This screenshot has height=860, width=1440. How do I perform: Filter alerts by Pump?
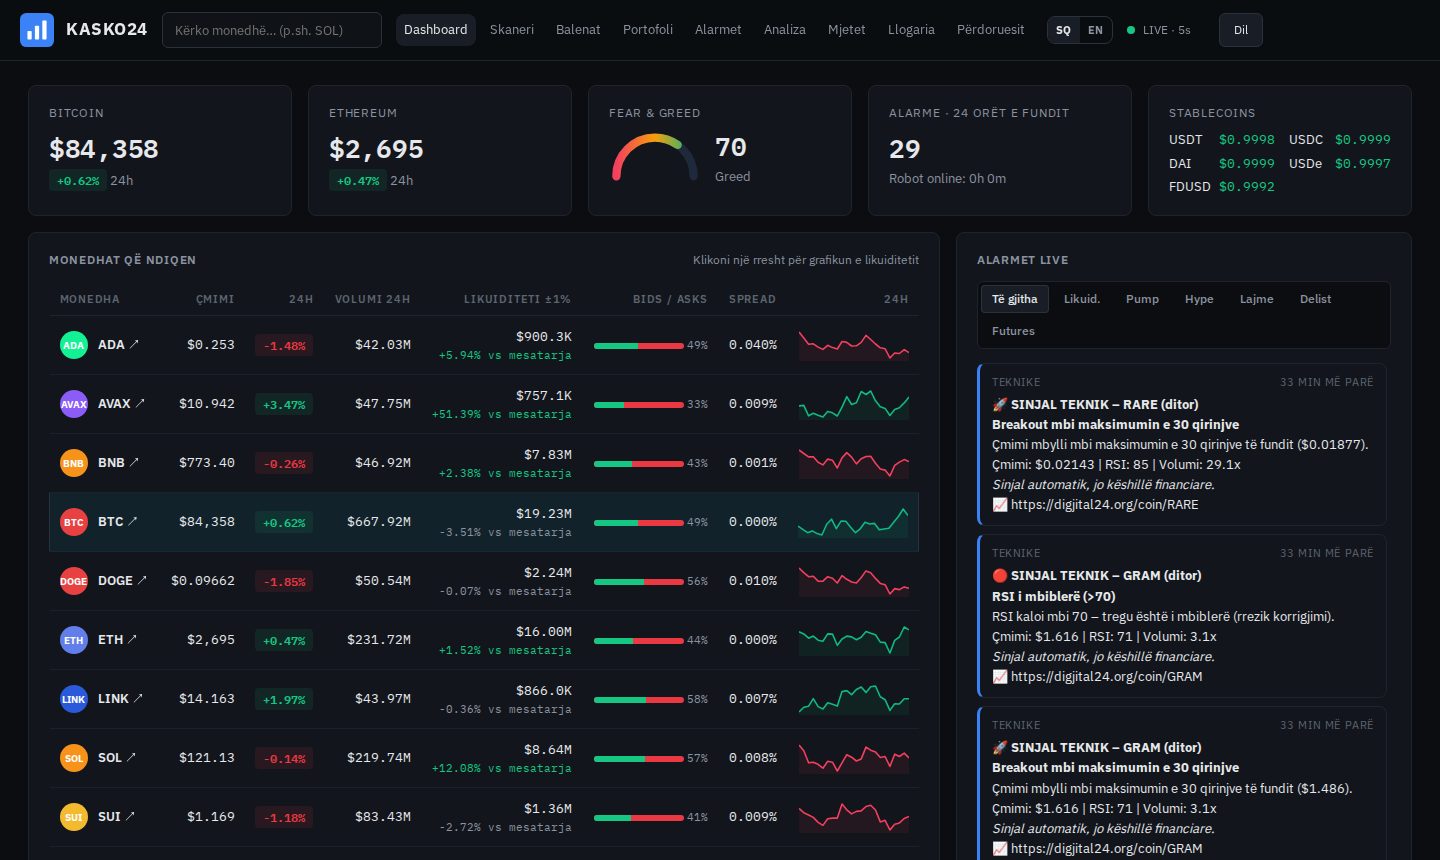click(x=1142, y=299)
